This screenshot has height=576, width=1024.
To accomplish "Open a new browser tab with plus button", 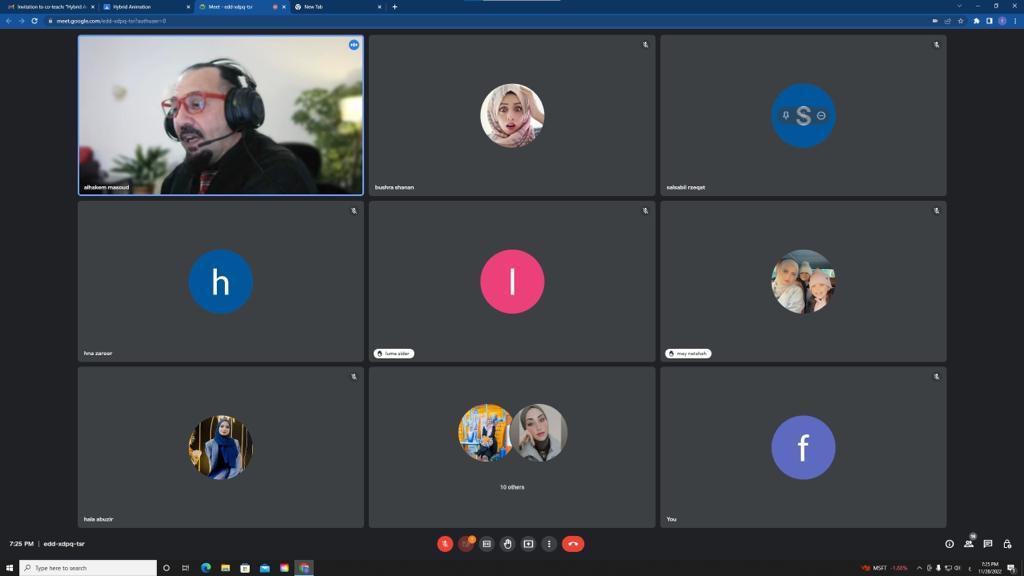I will [x=394, y=7].
